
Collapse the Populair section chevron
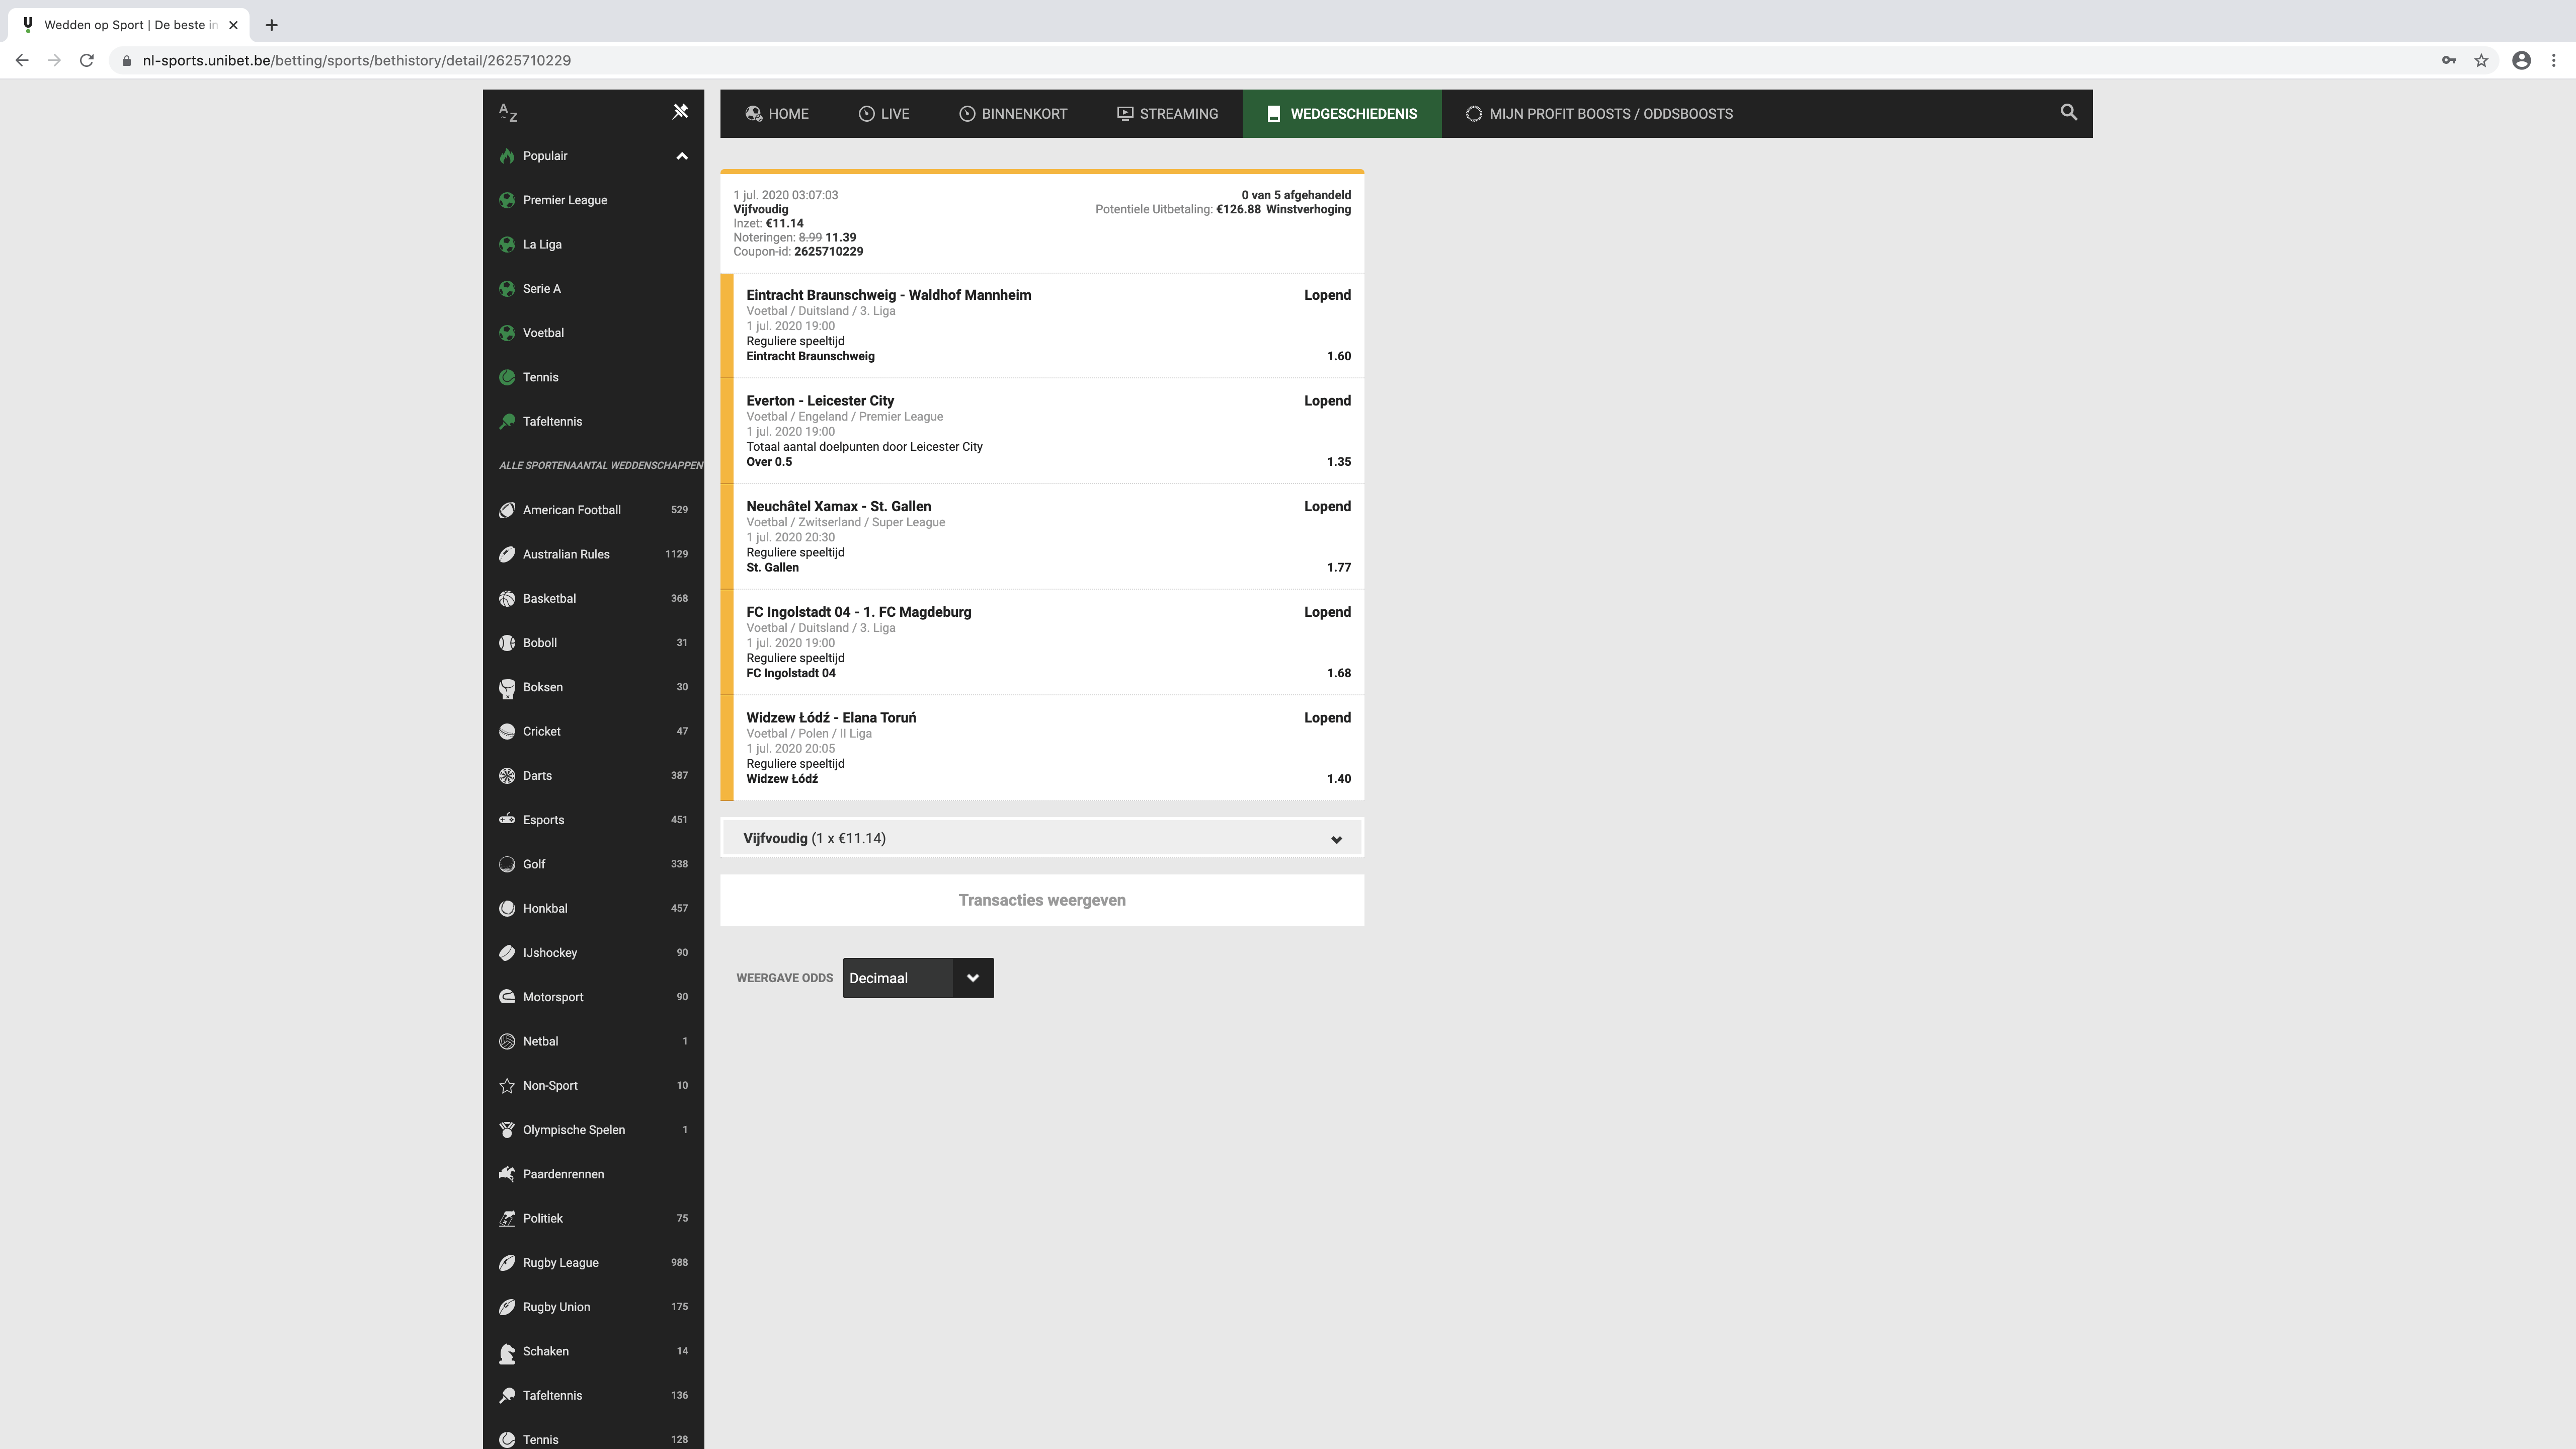[682, 156]
